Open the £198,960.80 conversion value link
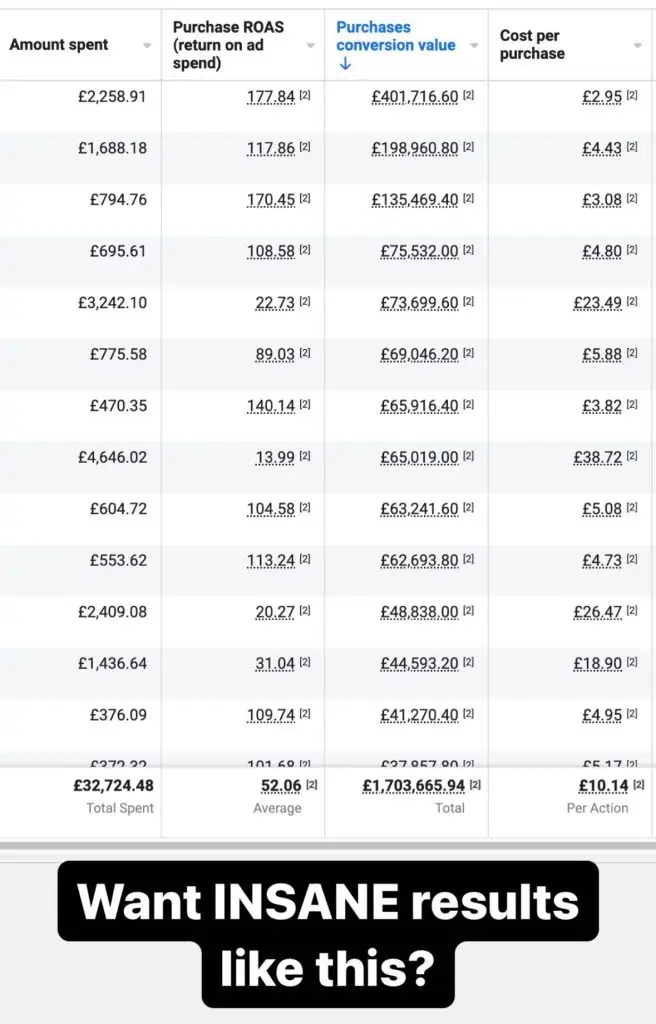This screenshot has width=656, height=1024. pos(415,148)
